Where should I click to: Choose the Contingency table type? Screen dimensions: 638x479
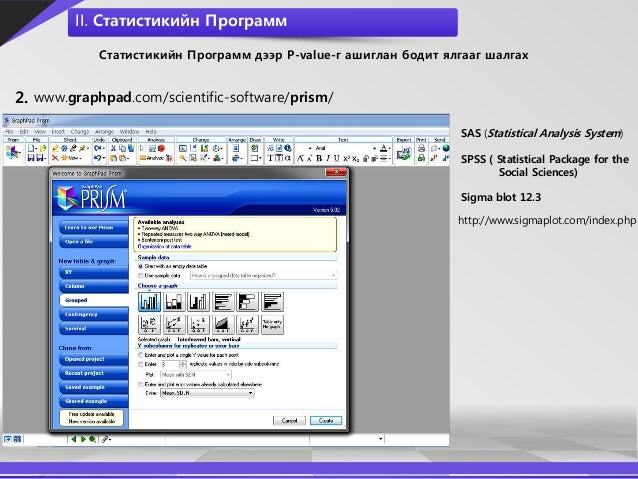coord(94,315)
